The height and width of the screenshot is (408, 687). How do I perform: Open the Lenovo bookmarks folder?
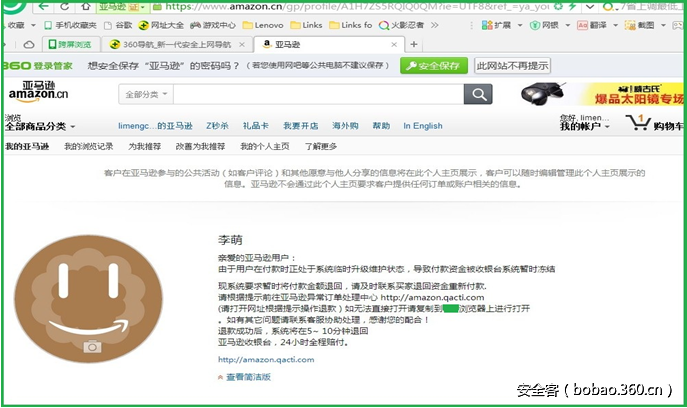point(263,25)
